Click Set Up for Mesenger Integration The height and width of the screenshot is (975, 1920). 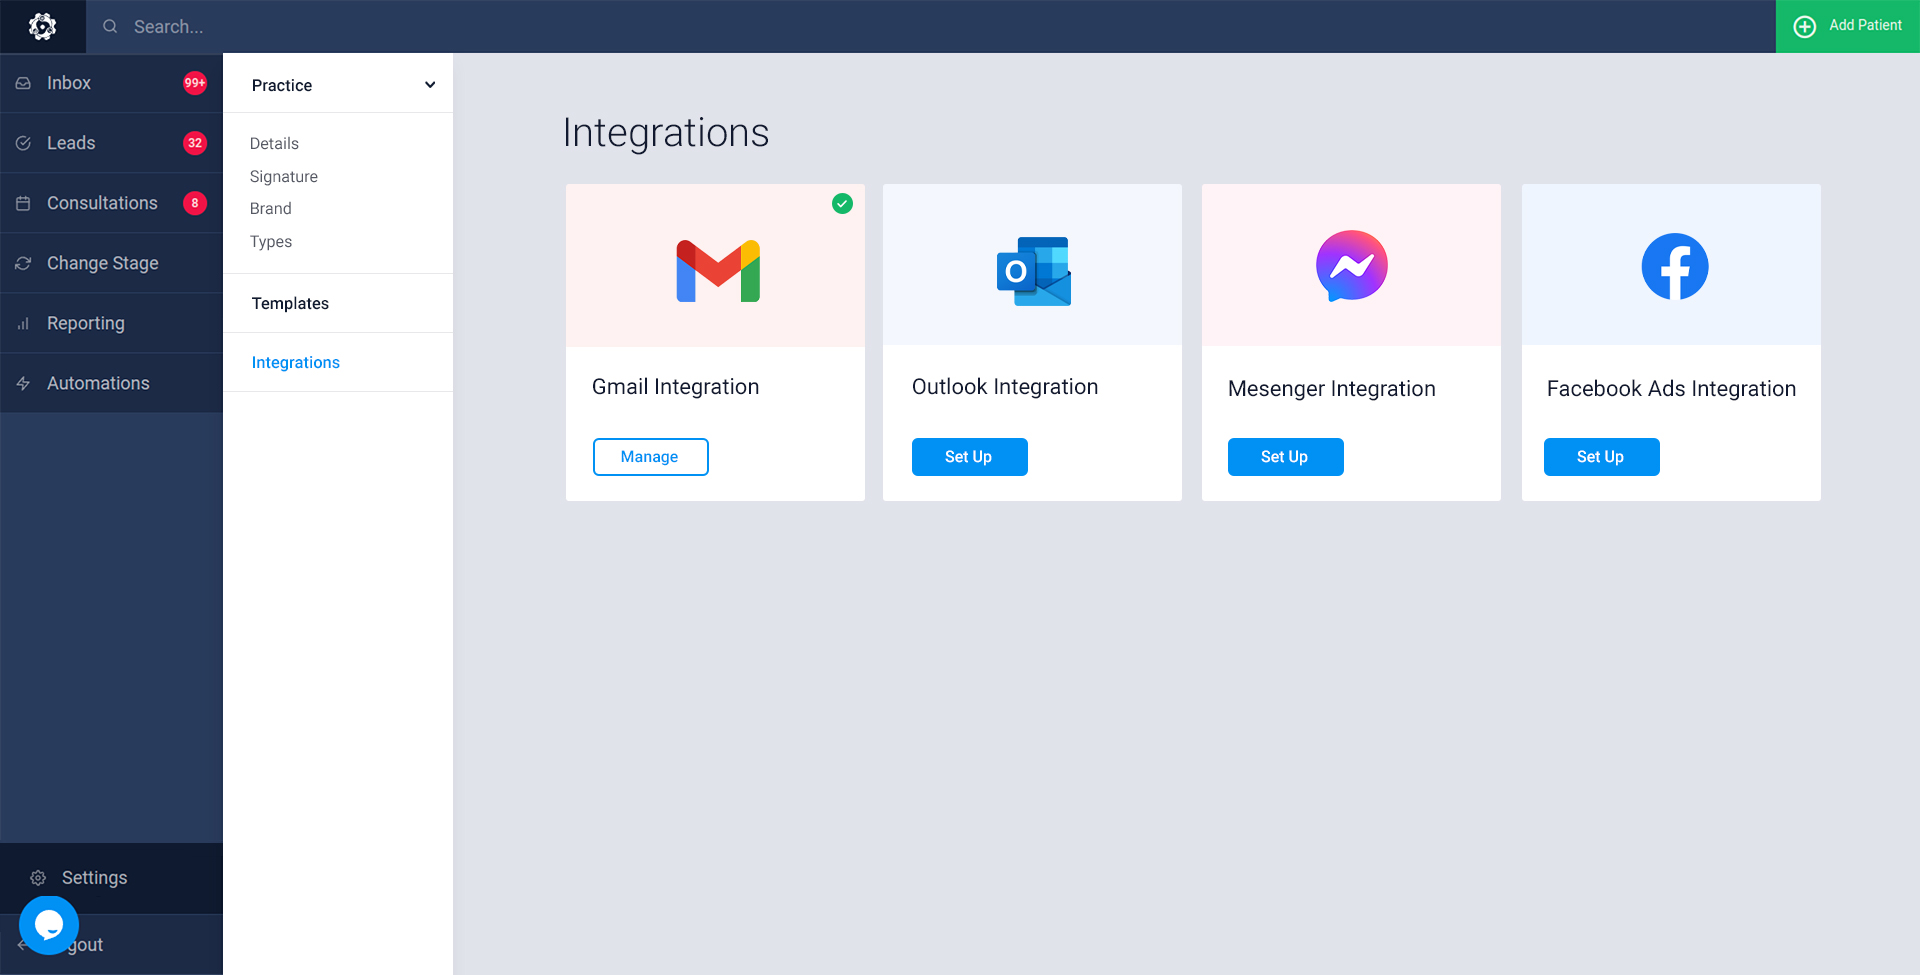1286,457
